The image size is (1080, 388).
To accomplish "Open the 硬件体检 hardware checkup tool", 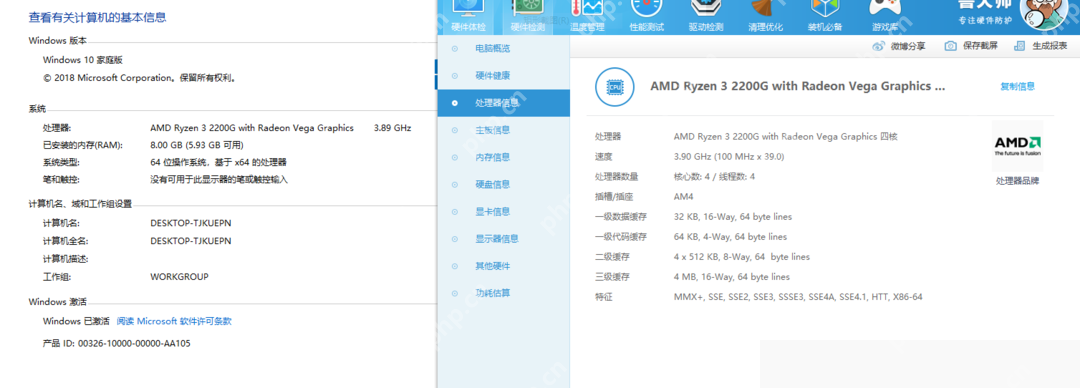I will [468, 17].
